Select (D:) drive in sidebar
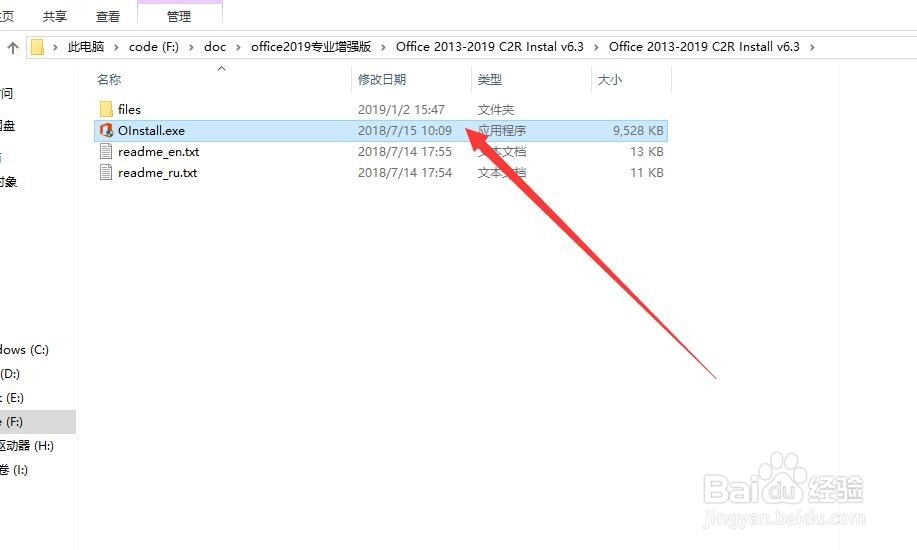Image resolution: width=917 pixels, height=550 pixels. point(10,373)
